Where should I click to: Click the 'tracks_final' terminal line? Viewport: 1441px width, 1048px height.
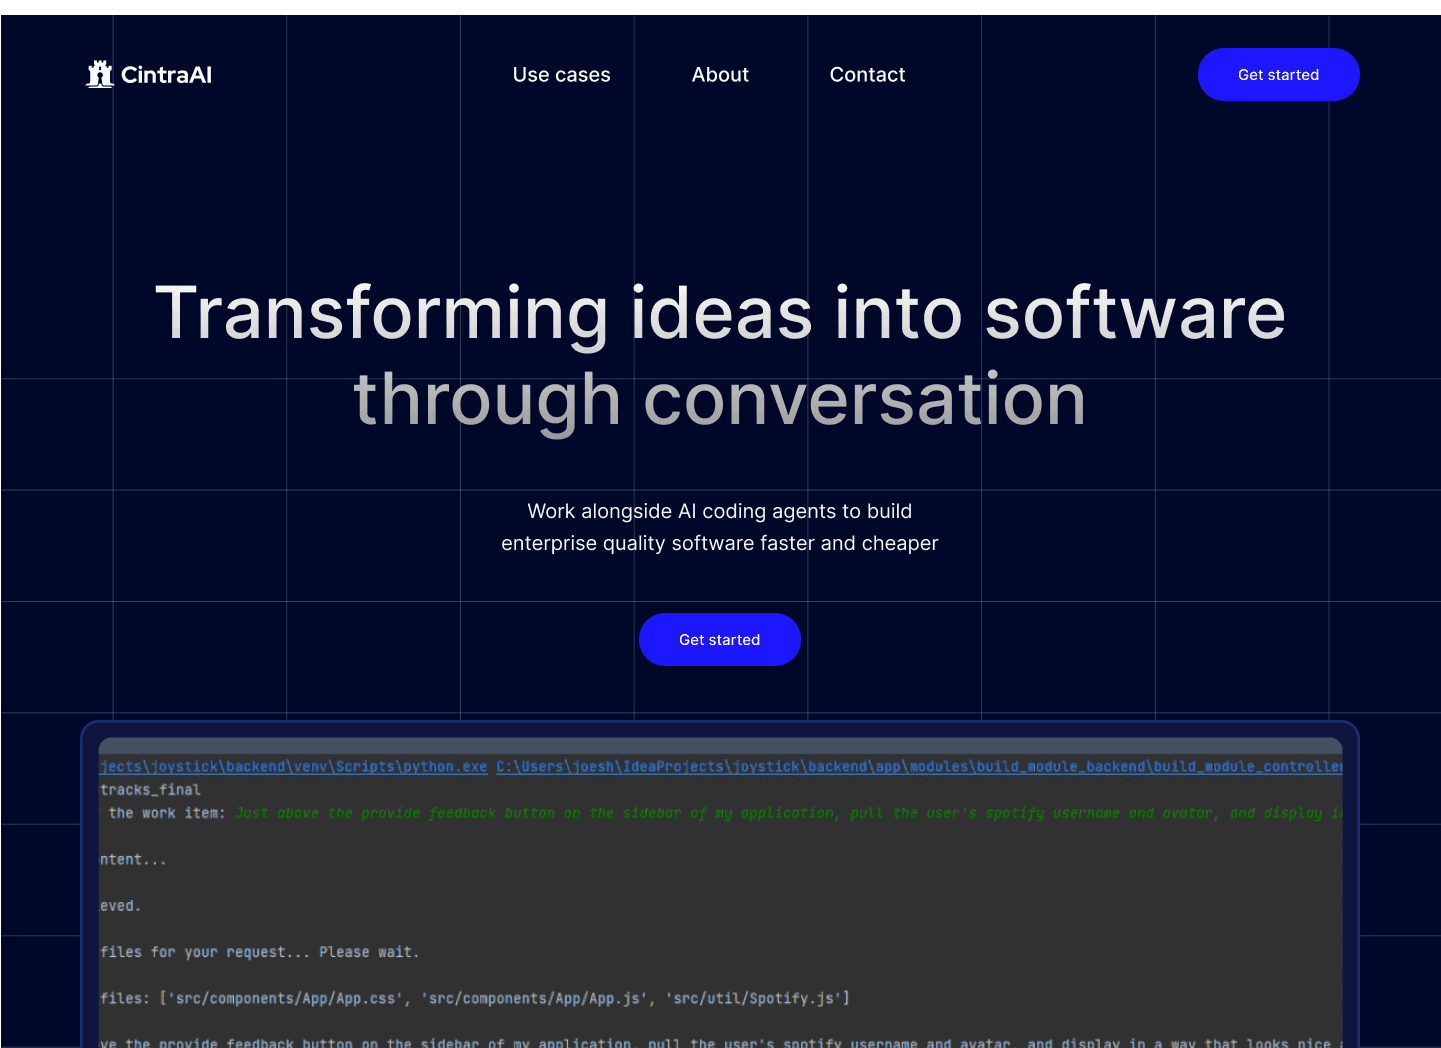(x=150, y=790)
